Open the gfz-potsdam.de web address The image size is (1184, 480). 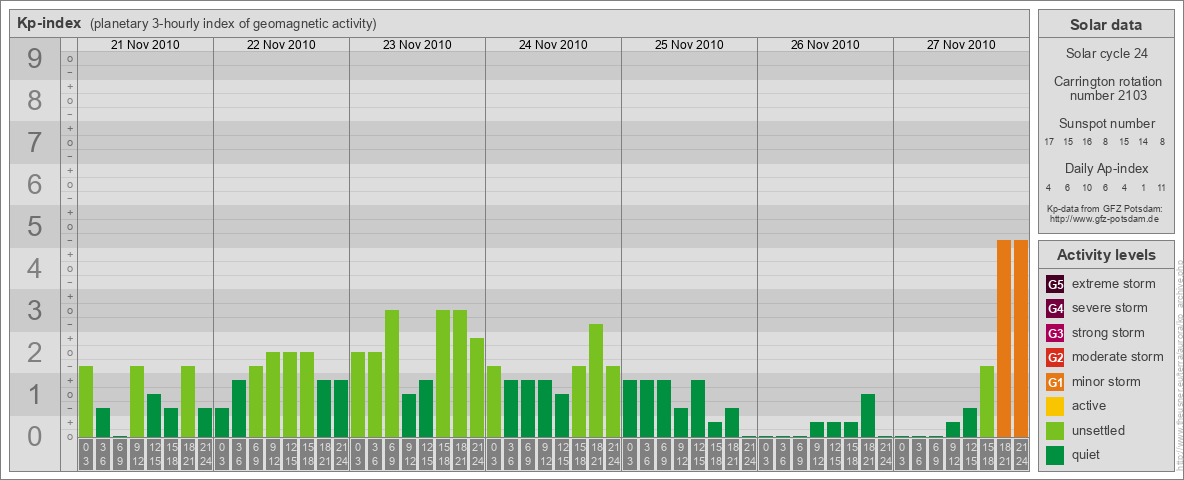tap(1105, 219)
